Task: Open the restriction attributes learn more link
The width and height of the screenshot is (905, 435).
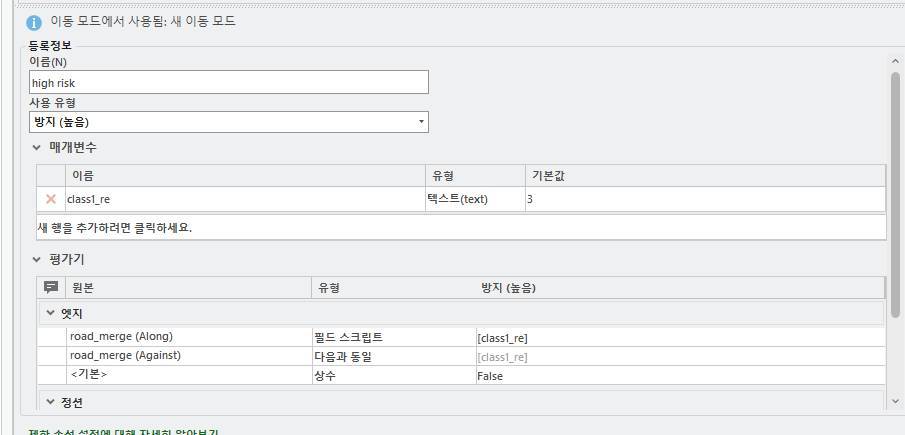Action: tap(118, 432)
